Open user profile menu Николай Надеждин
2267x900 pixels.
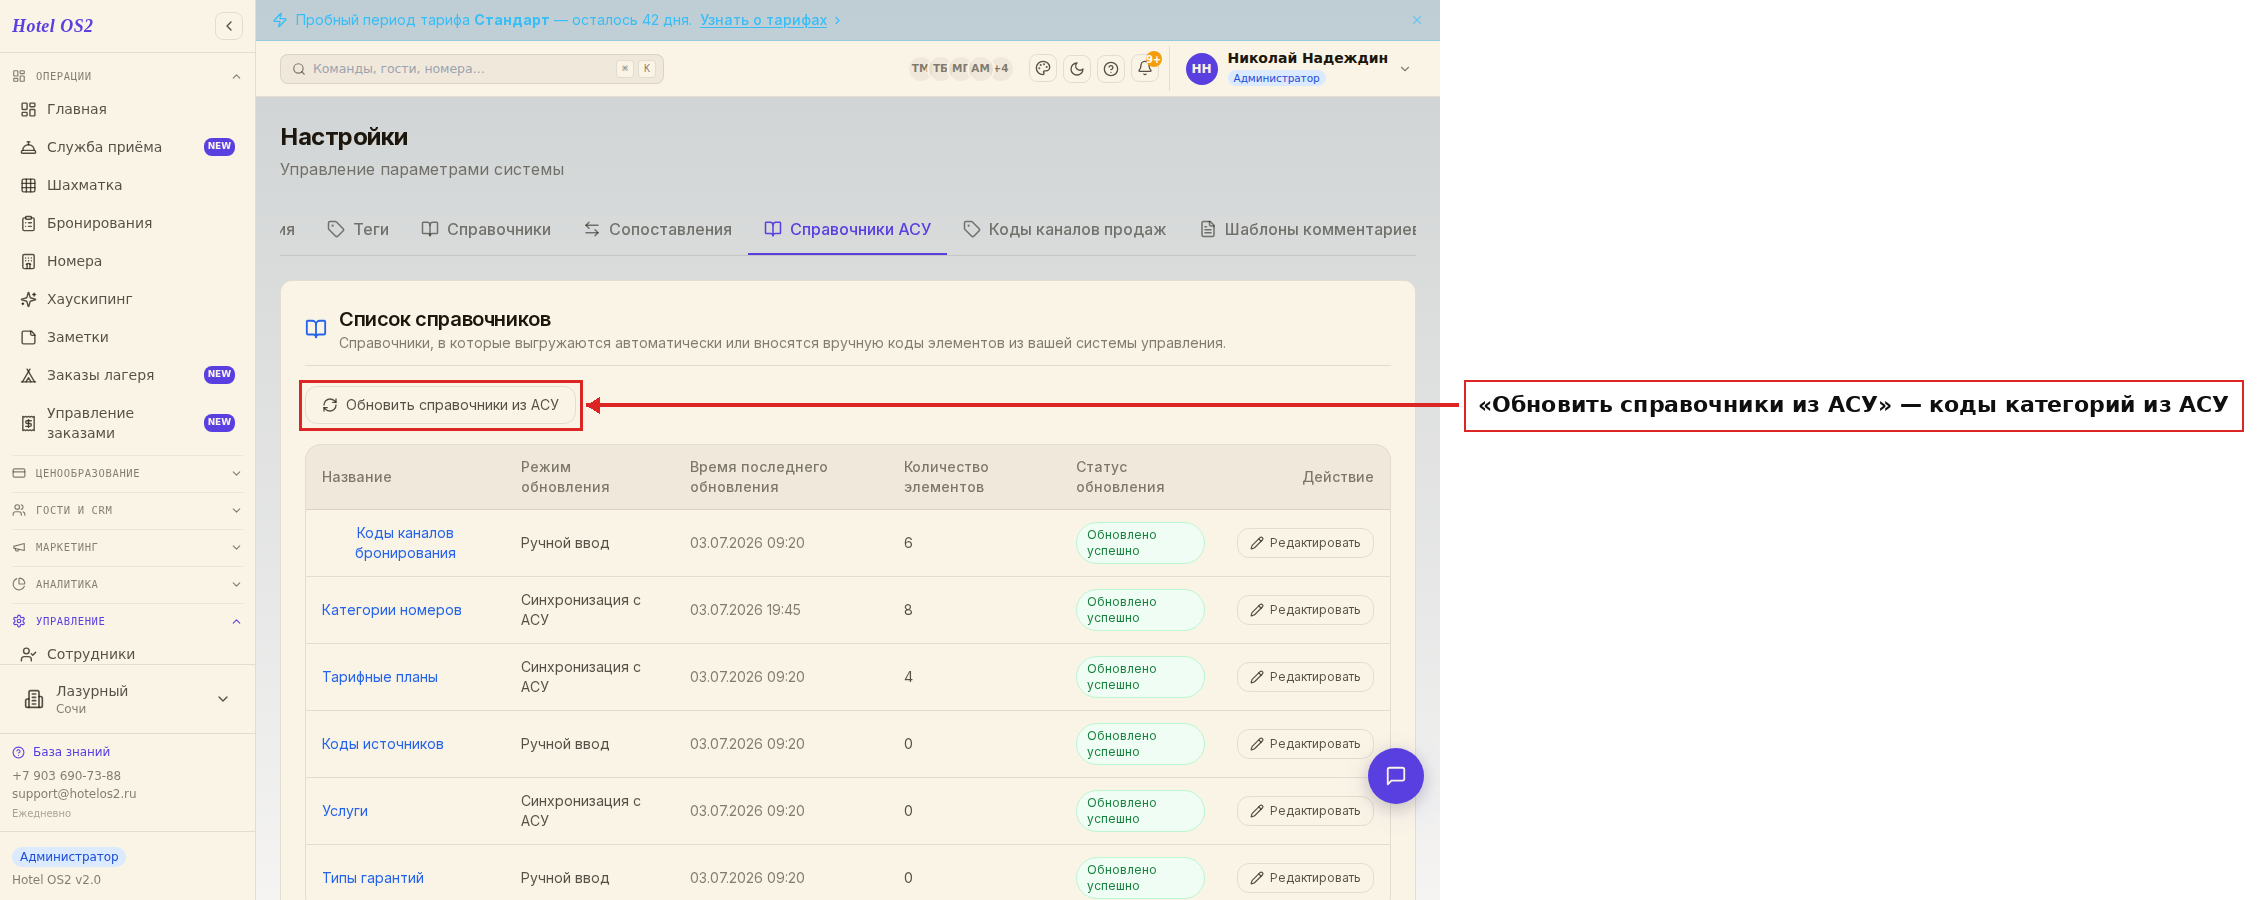[x=1298, y=69]
